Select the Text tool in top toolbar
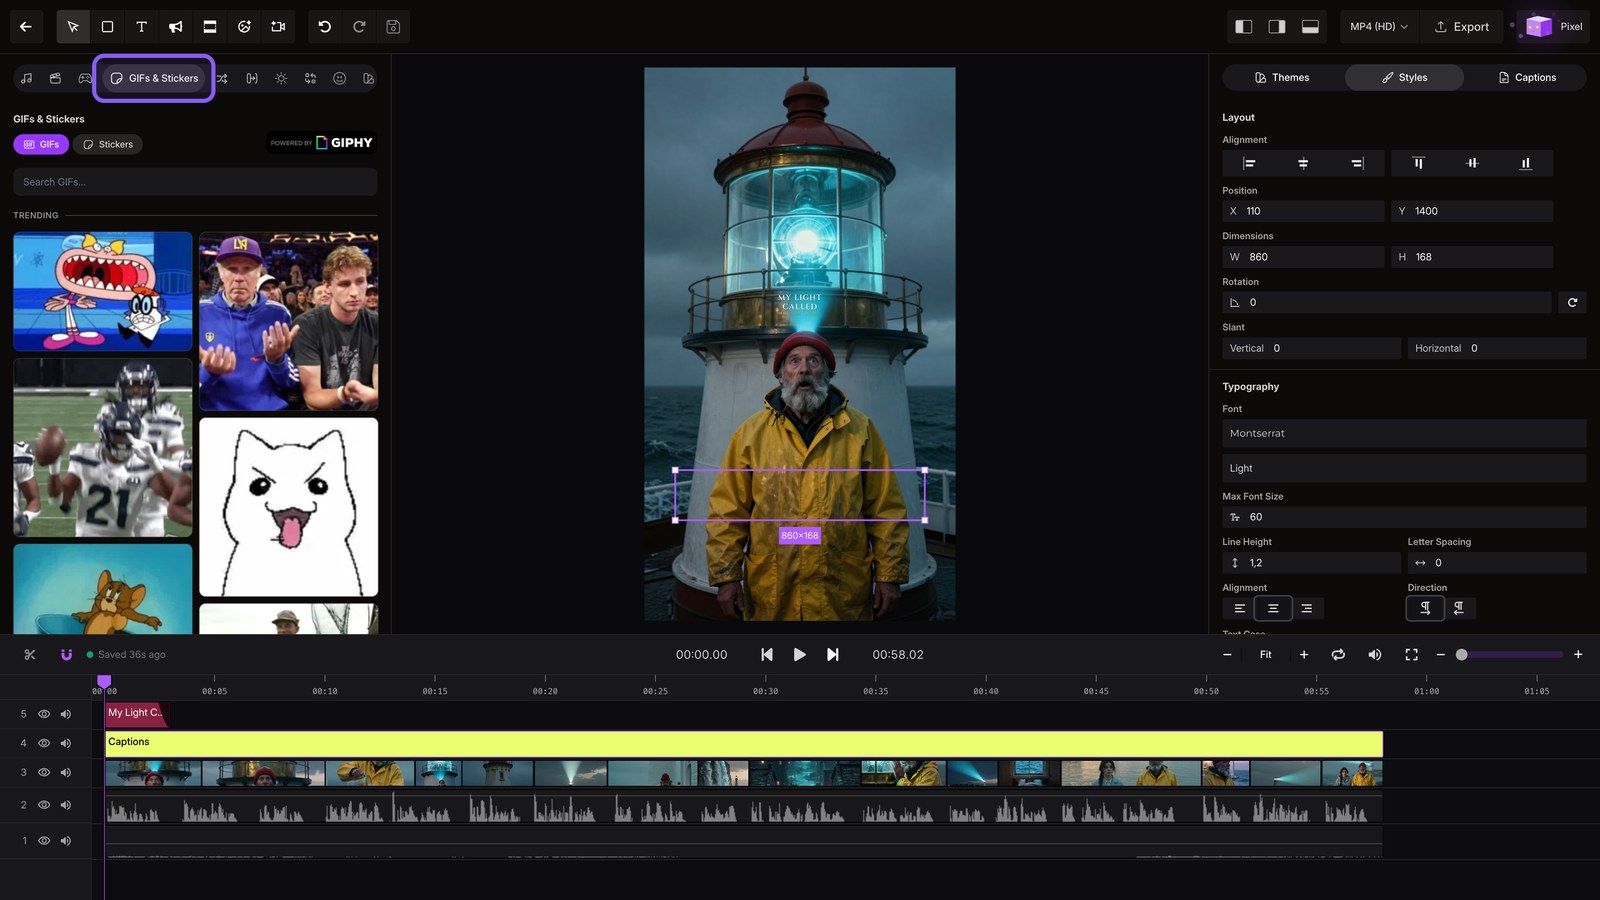Screen dimensions: 1600x900 click(x=141, y=27)
